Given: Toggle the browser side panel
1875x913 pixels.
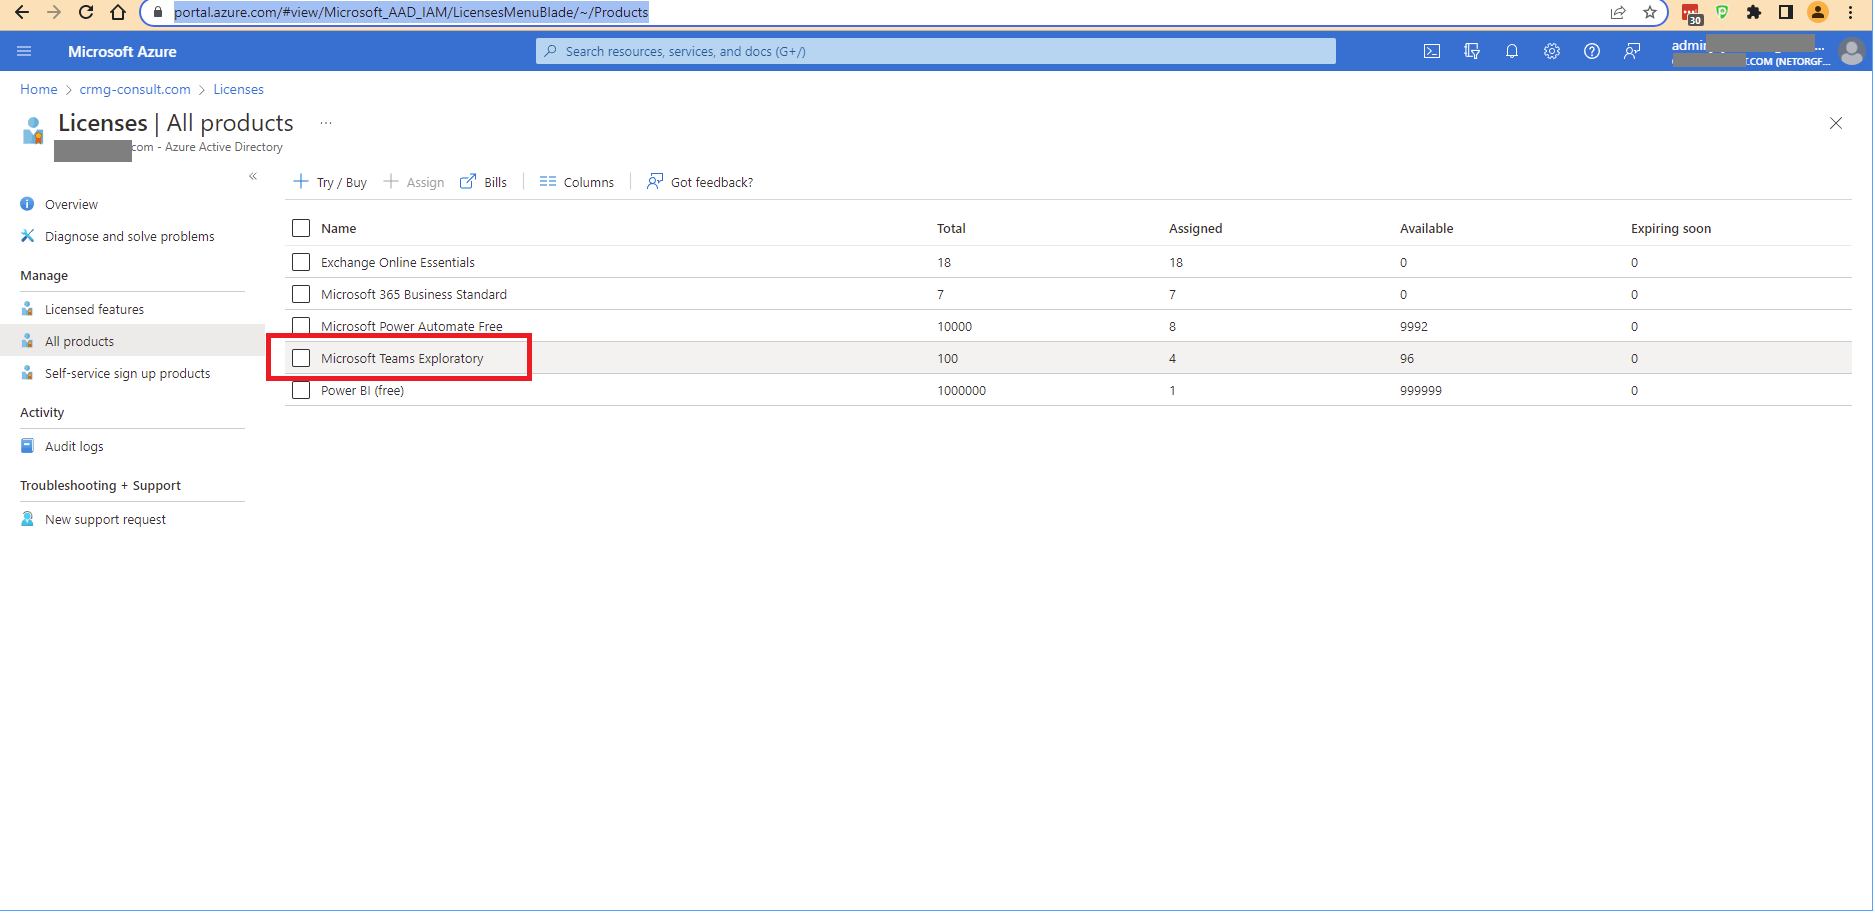Looking at the screenshot, I should tap(1786, 12).
